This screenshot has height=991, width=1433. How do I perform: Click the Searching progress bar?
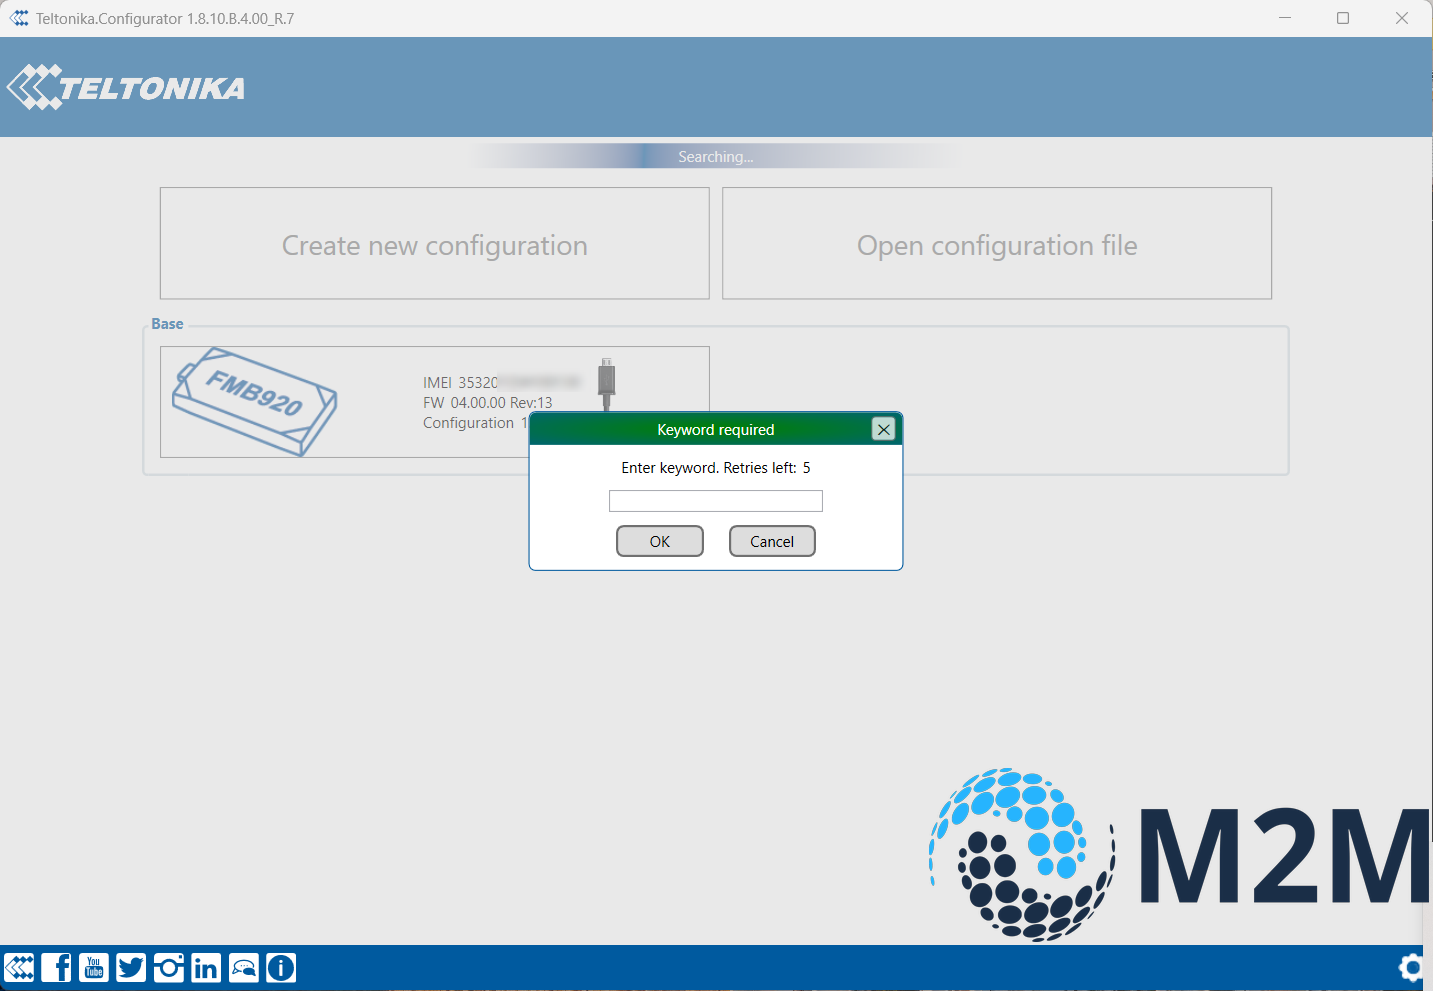tap(715, 156)
